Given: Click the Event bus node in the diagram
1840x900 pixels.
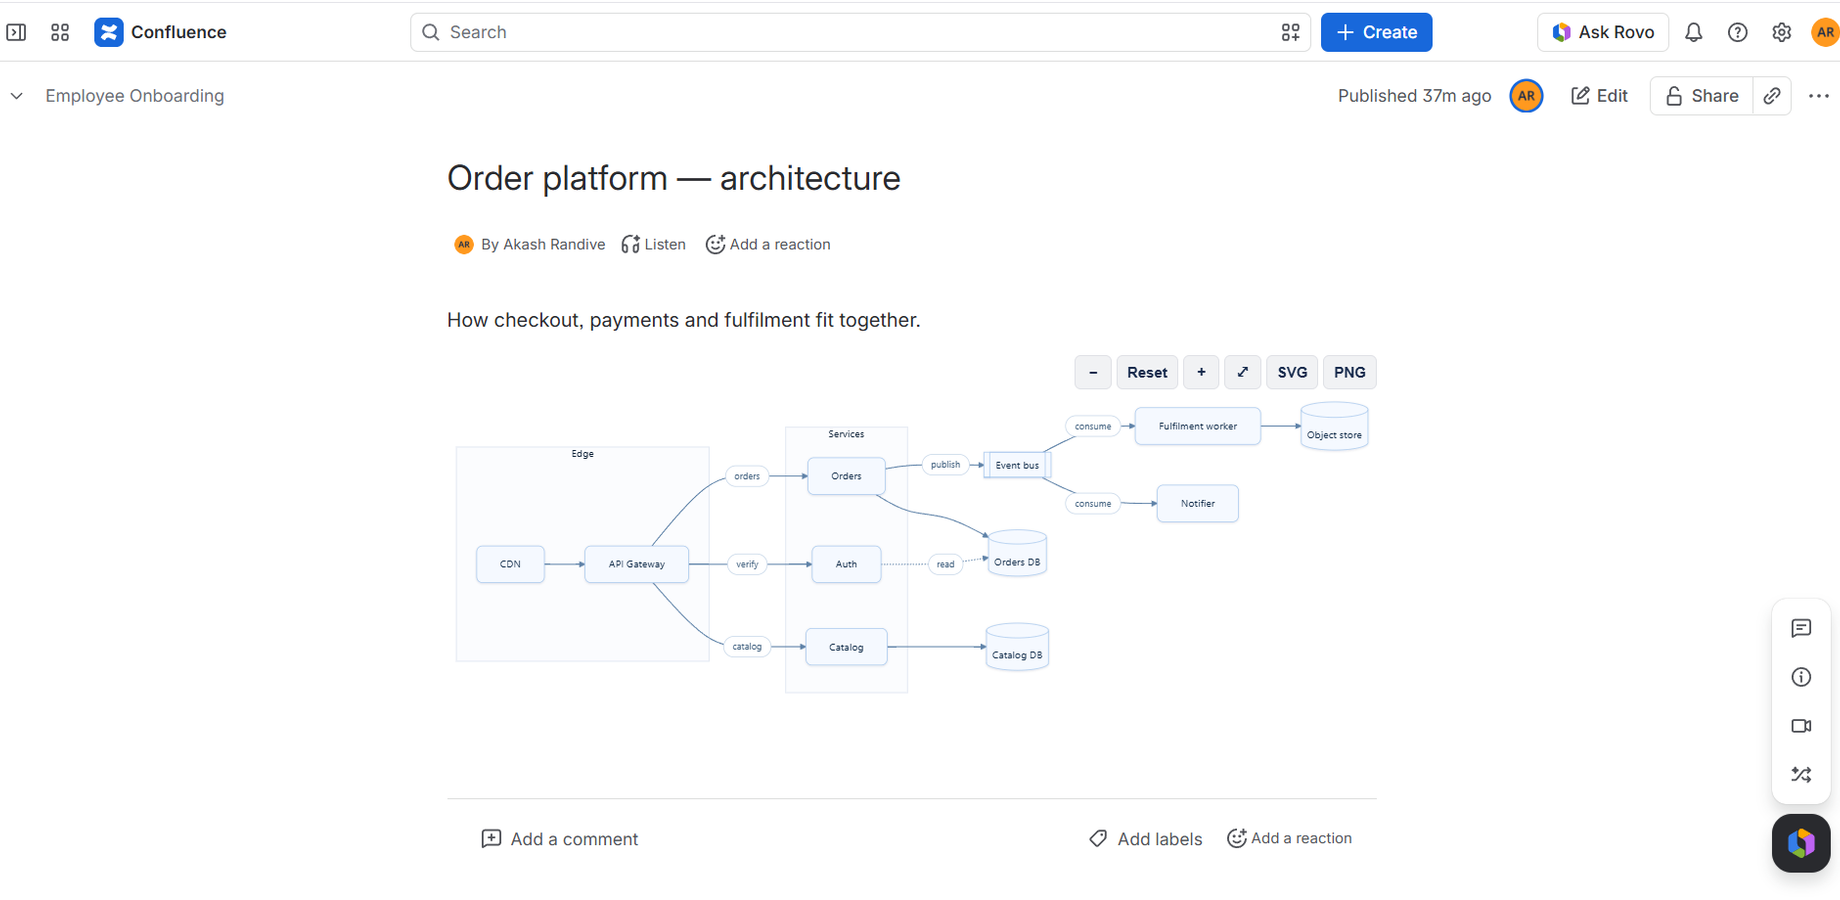Looking at the screenshot, I should (x=1017, y=465).
